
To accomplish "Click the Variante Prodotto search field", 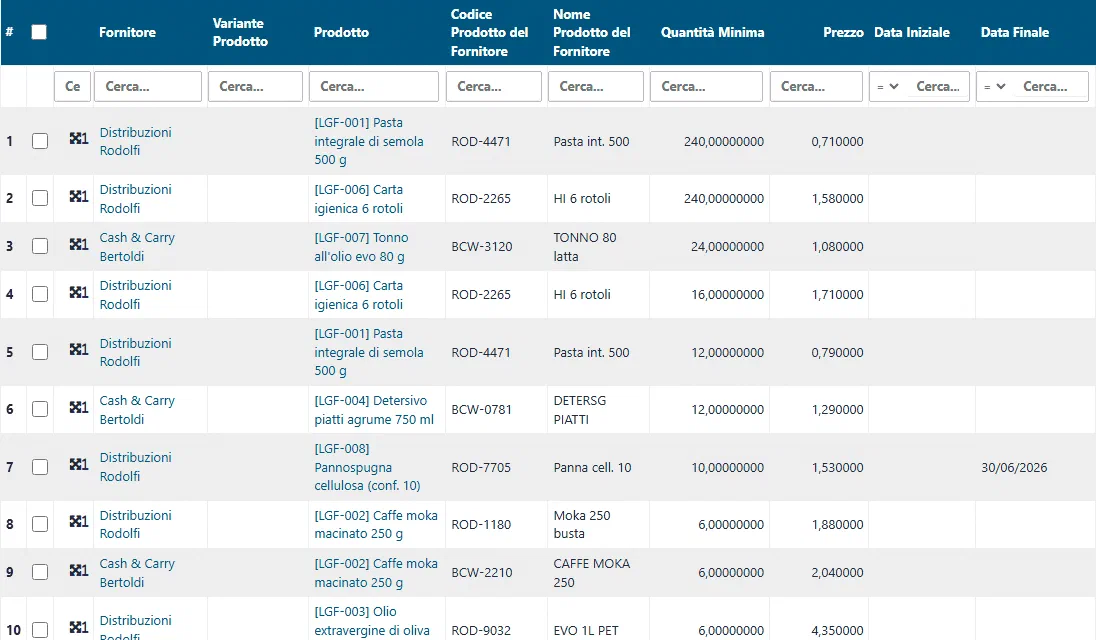I will [255, 87].
